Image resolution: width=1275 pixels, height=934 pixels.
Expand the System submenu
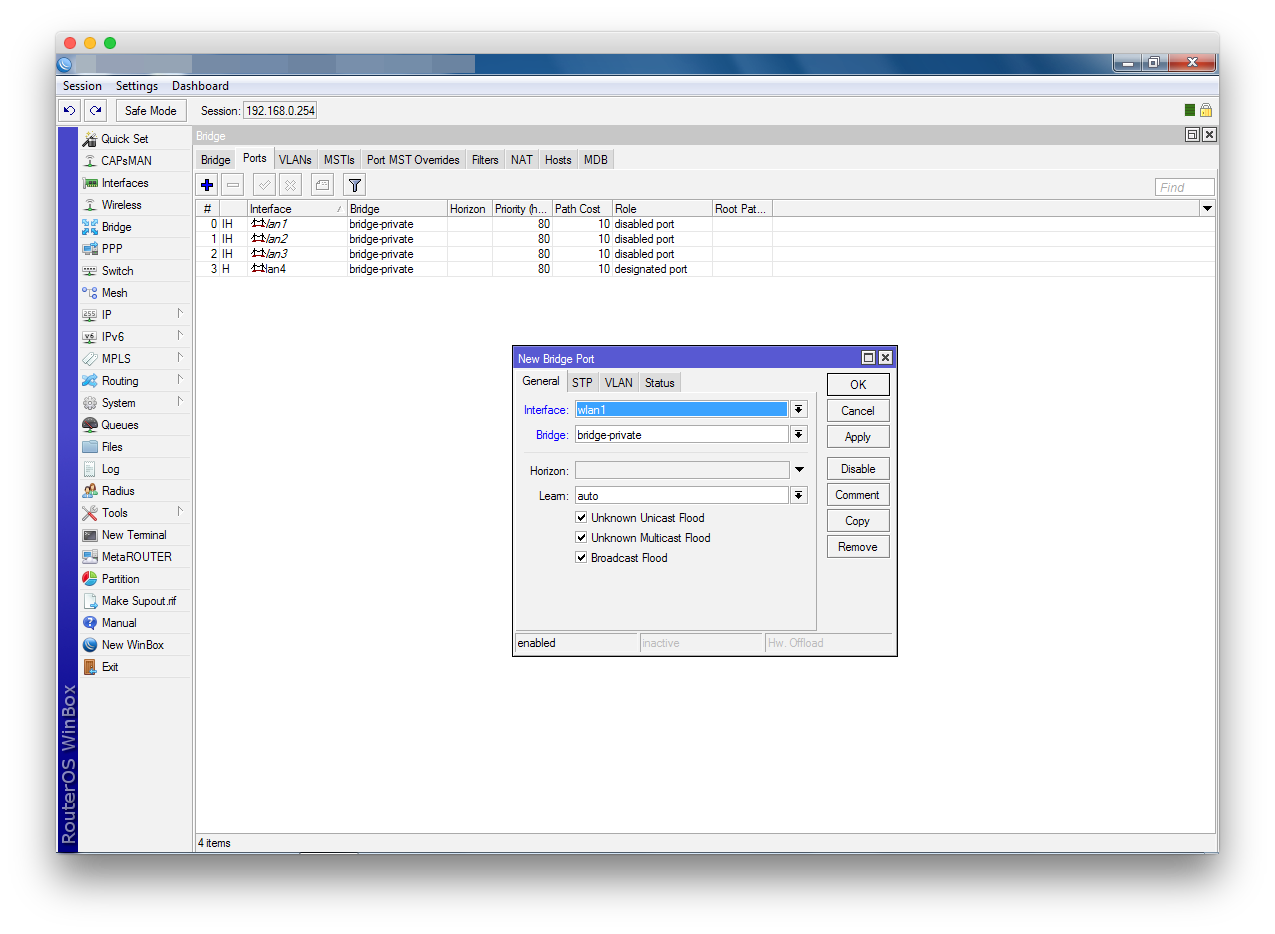click(180, 403)
